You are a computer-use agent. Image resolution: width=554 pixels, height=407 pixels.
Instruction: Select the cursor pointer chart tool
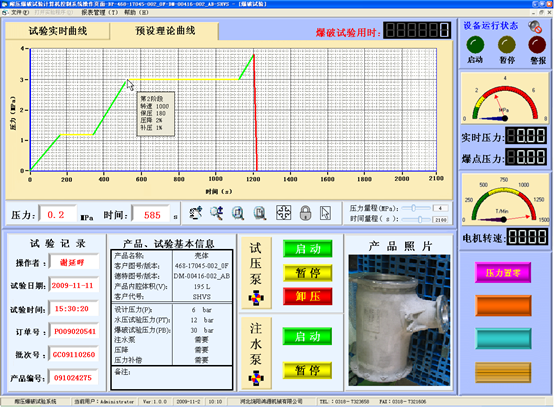tap(325, 213)
